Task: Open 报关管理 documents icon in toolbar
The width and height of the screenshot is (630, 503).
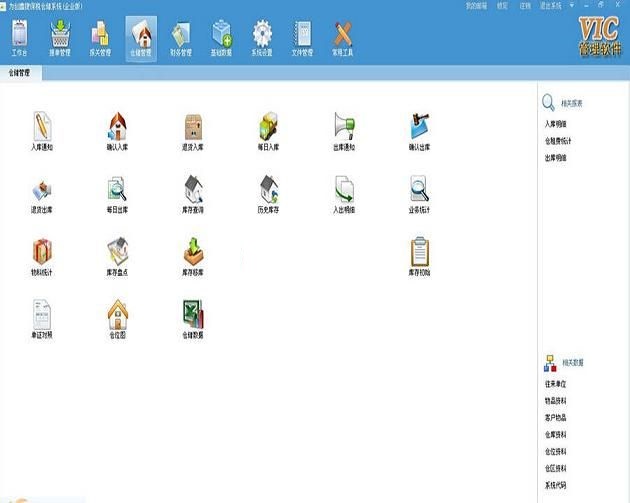Action: (x=100, y=39)
